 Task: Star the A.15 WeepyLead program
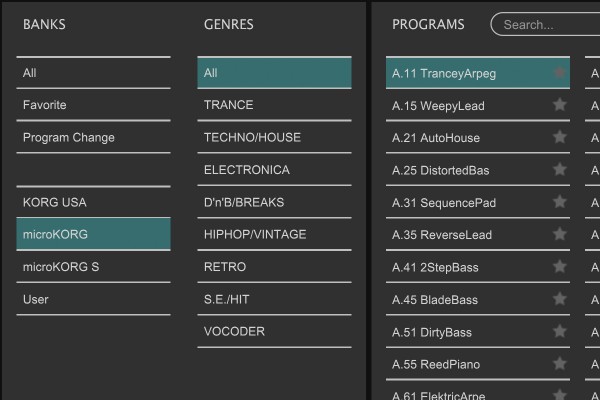[x=559, y=105]
